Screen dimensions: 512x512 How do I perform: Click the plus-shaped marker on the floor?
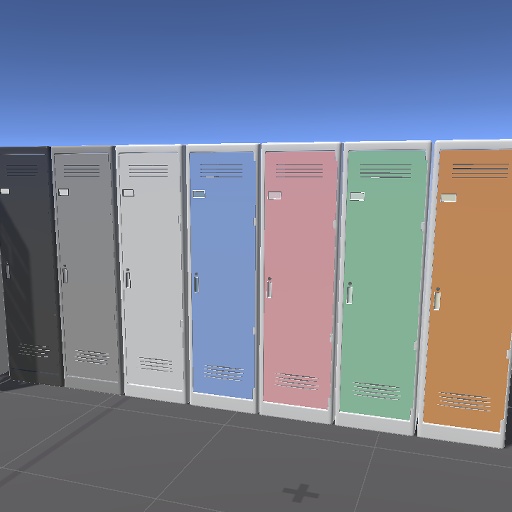301,493
